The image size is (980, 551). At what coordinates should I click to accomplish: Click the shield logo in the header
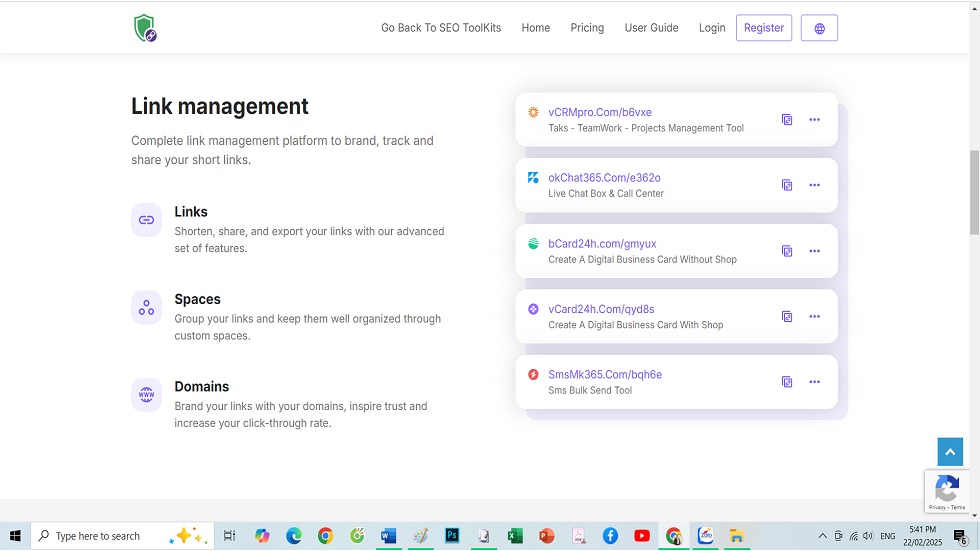coord(145,28)
